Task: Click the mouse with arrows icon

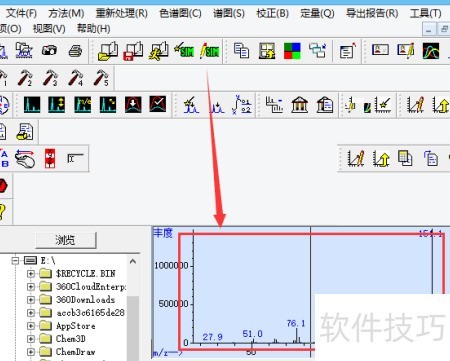Action: pyautogui.click(x=25, y=159)
